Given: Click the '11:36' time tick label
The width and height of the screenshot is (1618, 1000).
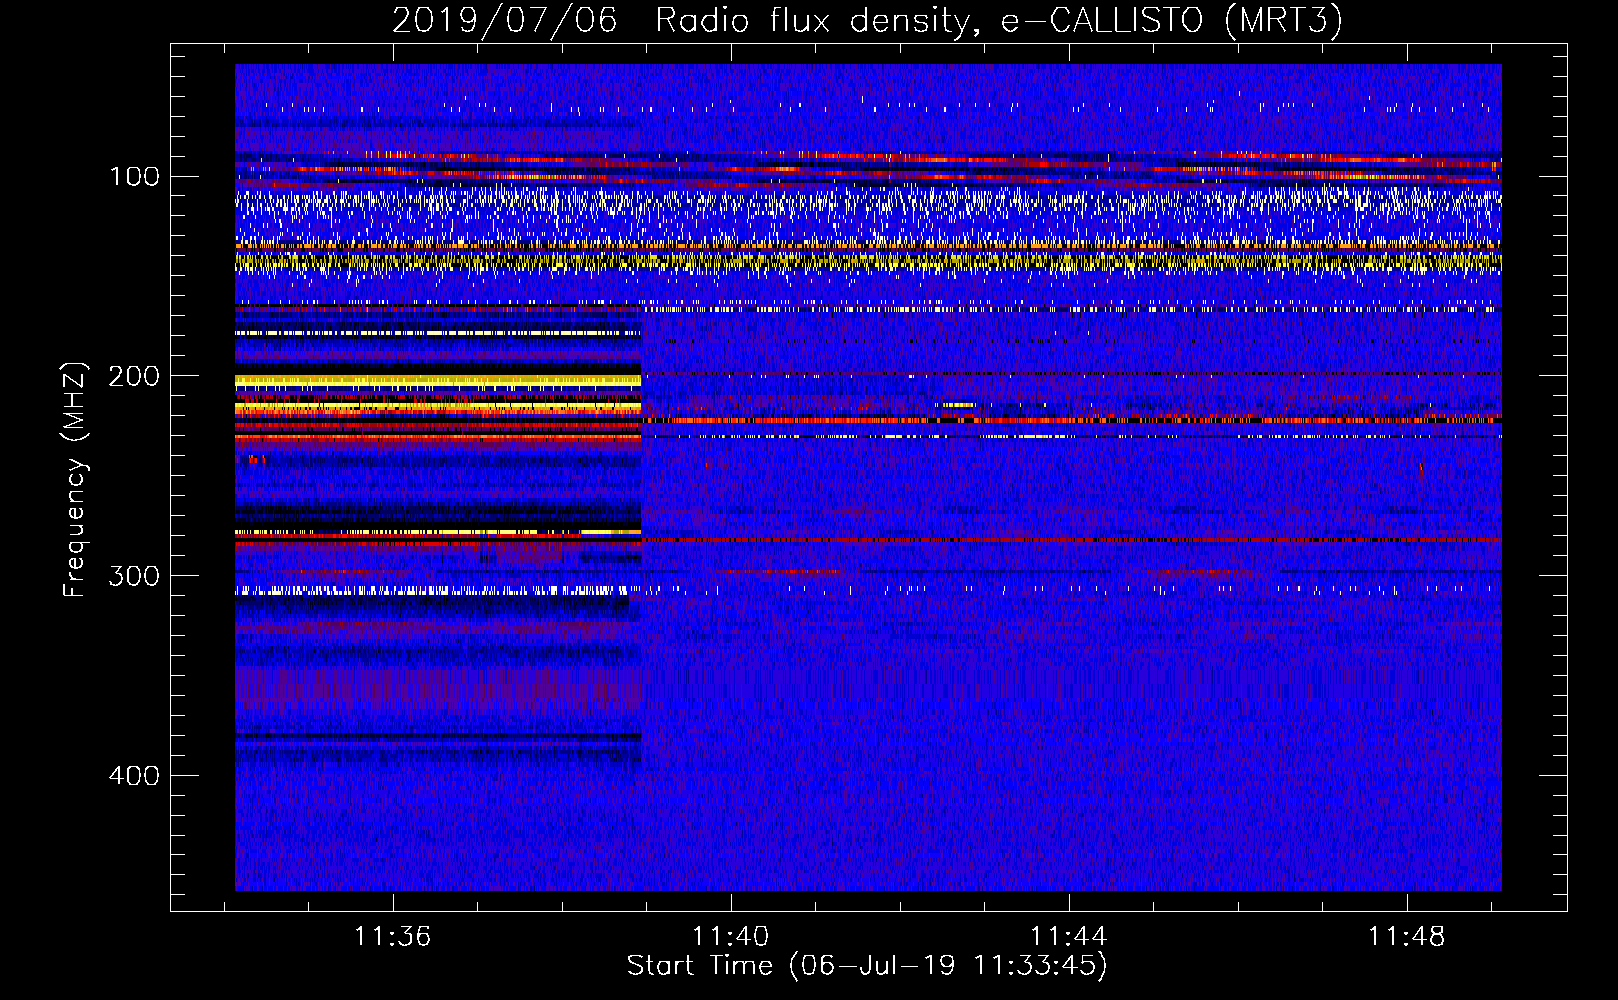Looking at the screenshot, I should click(x=393, y=937).
